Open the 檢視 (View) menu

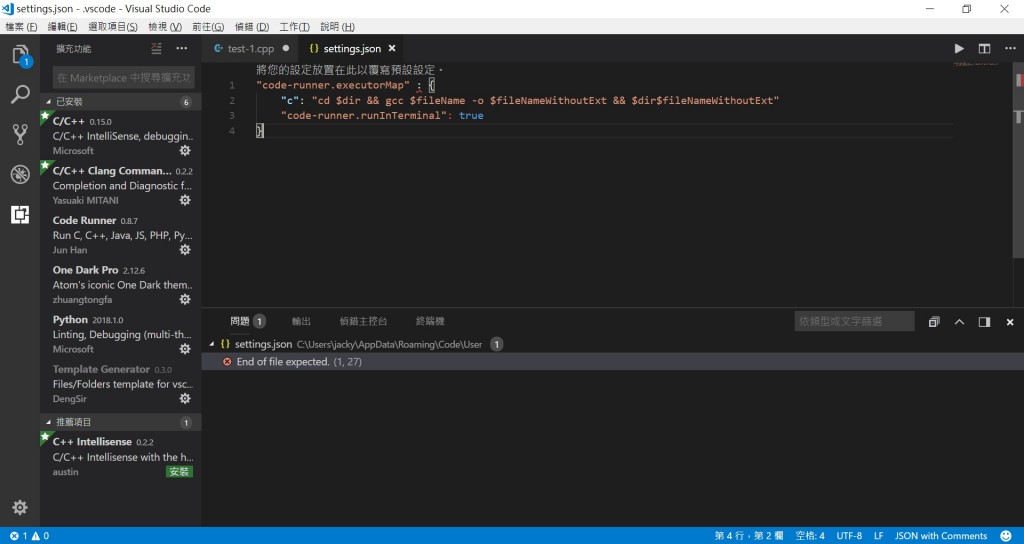pos(165,27)
